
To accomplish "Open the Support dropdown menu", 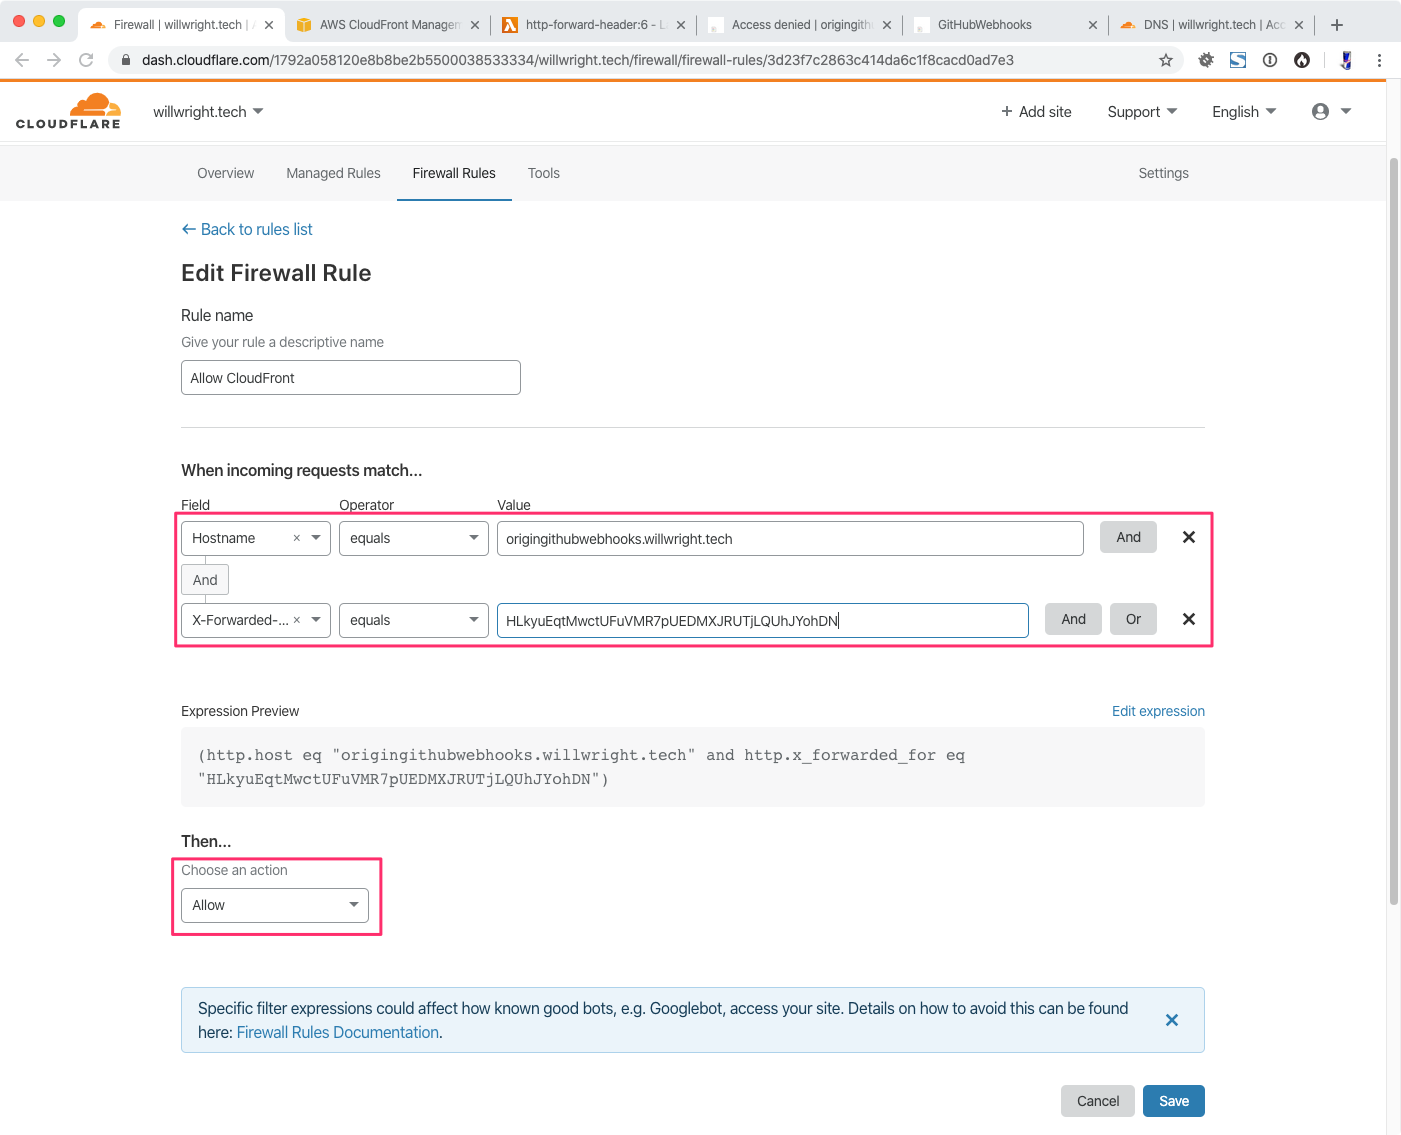I will pos(1142,112).
